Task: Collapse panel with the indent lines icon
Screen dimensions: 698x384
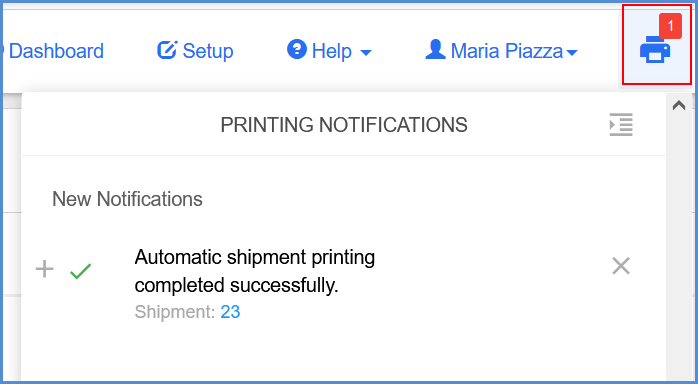Action: coord(621,125)
